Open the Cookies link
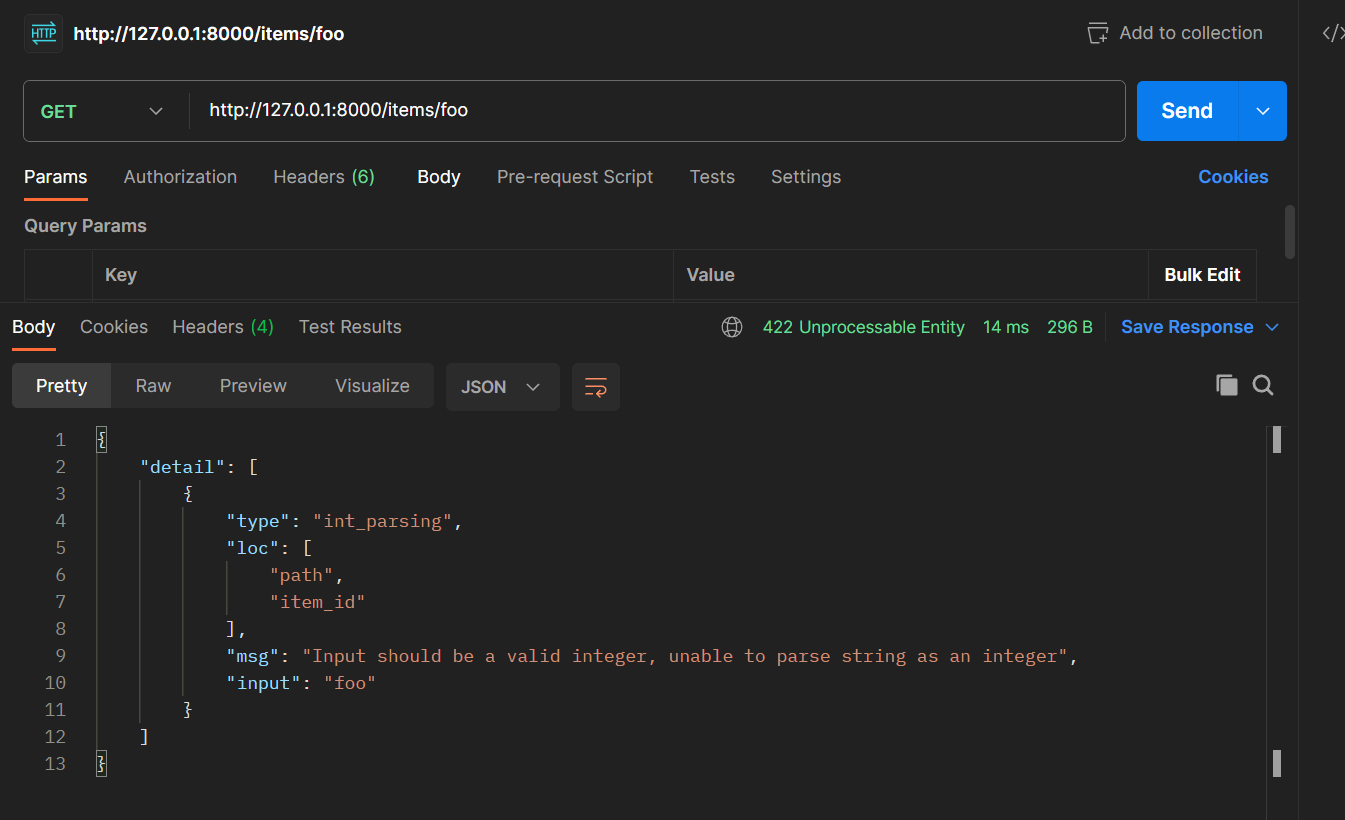Image resolution: width=1345 pixels, height=820 pixels. [1233, 177]
